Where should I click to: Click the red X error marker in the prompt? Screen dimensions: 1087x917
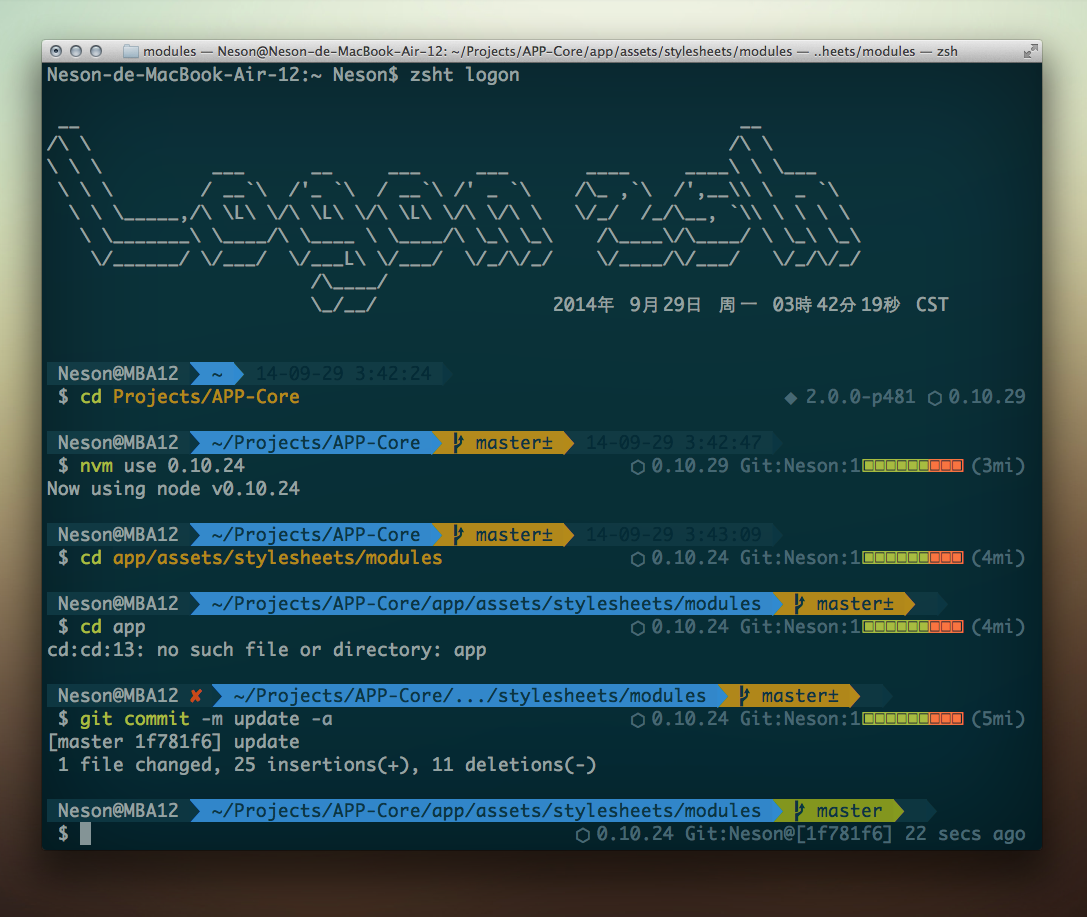[196, 696]
